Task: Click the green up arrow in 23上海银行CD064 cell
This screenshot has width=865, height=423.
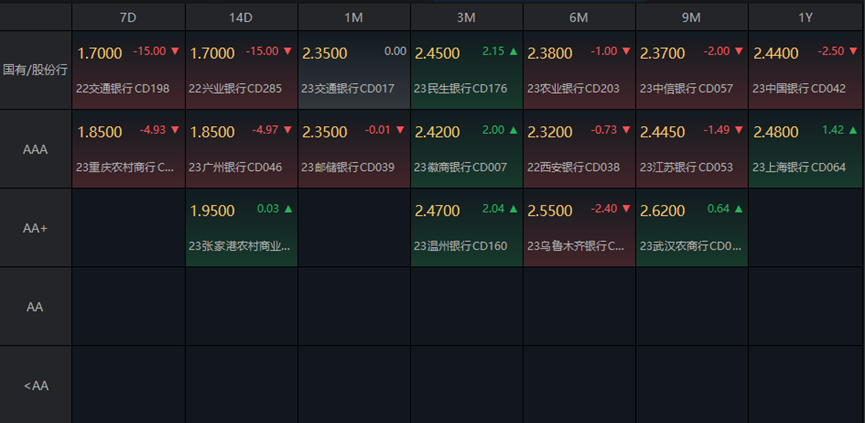Action: (x=852, y=130)
